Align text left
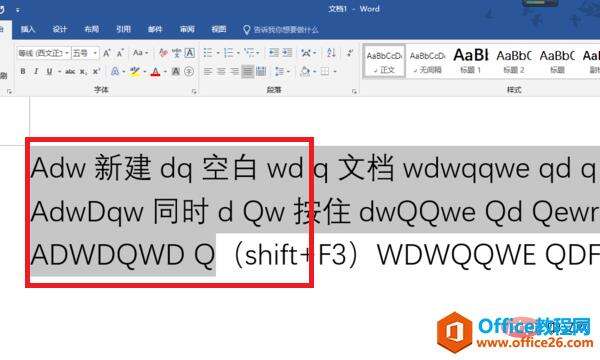600x360 pixels. (208, 71)
